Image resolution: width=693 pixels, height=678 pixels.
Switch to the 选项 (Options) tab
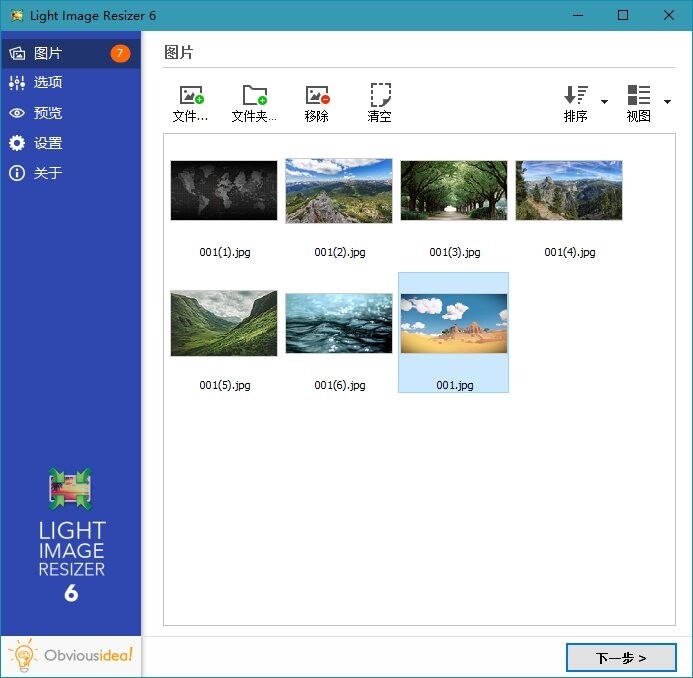(48, 83)
